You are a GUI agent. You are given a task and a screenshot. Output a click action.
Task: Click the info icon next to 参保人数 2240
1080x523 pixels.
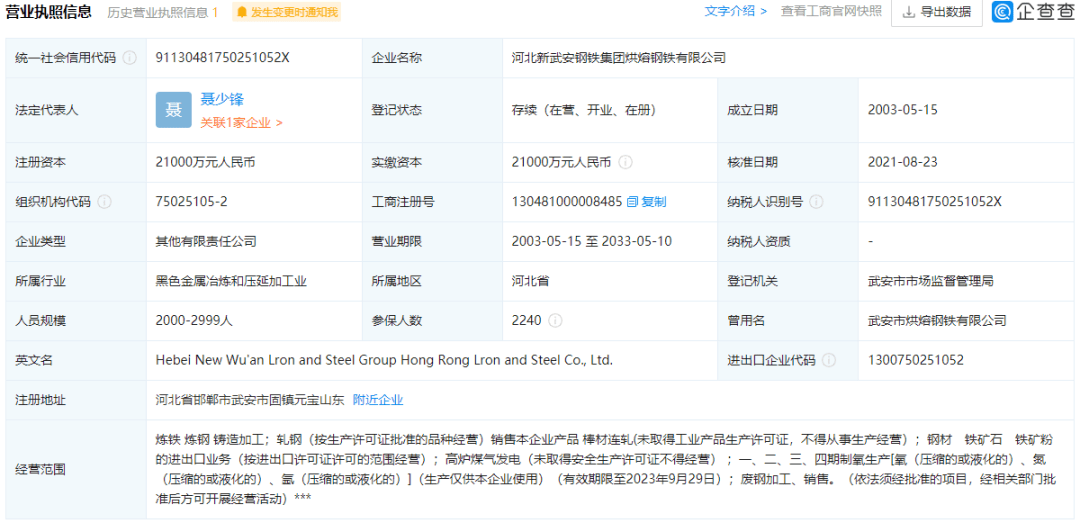tap(555, 321)
